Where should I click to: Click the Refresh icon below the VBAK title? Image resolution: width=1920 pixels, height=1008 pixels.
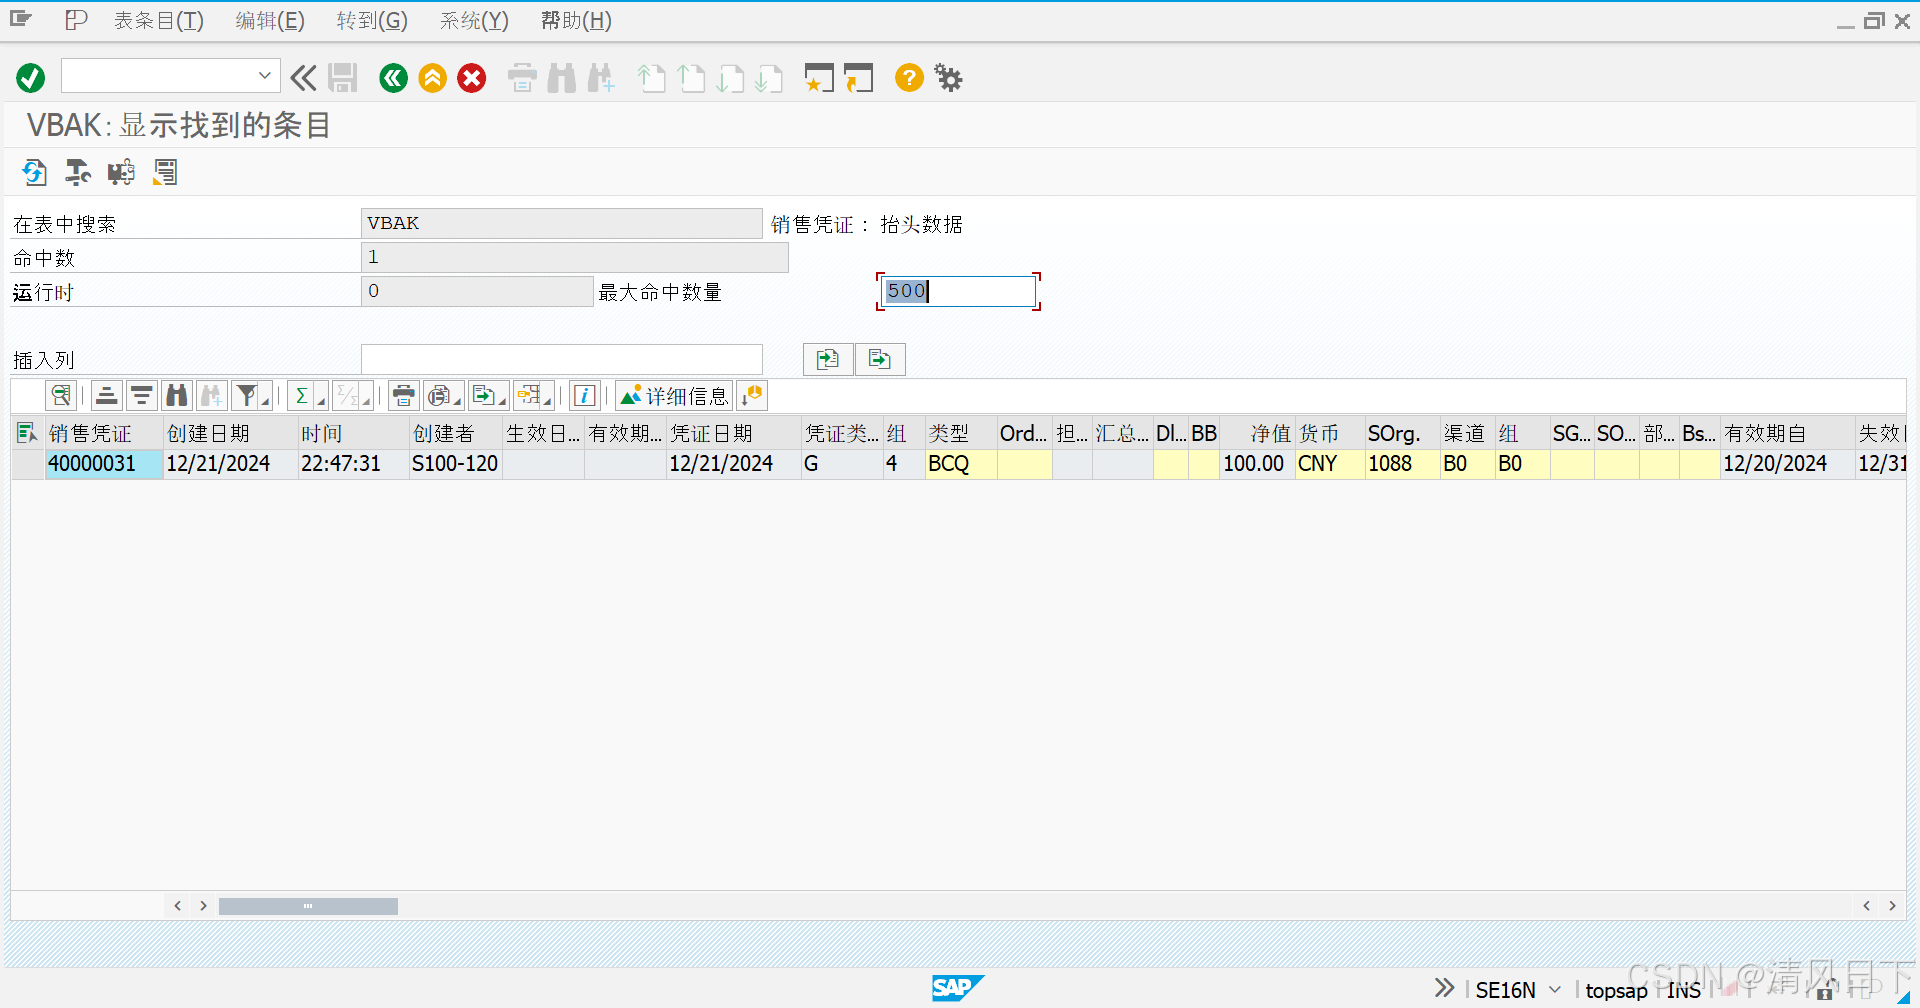pos(34,172)
